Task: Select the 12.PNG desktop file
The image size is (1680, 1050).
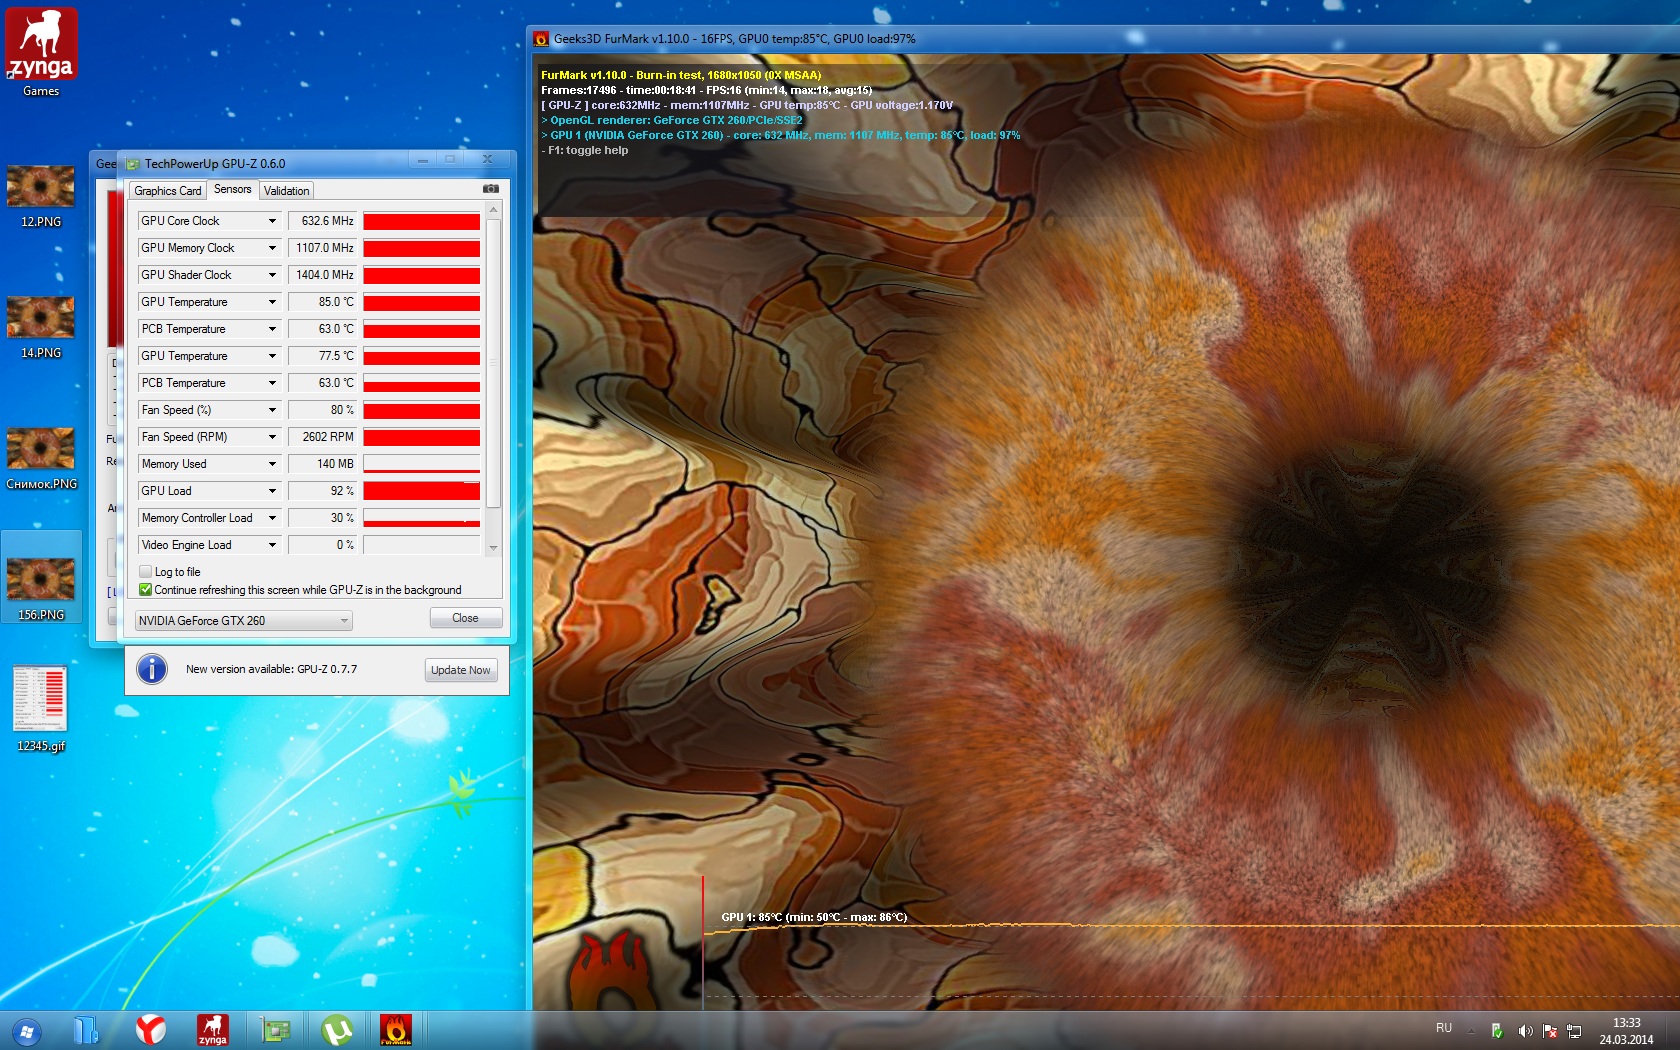Action: coord(41,196)
